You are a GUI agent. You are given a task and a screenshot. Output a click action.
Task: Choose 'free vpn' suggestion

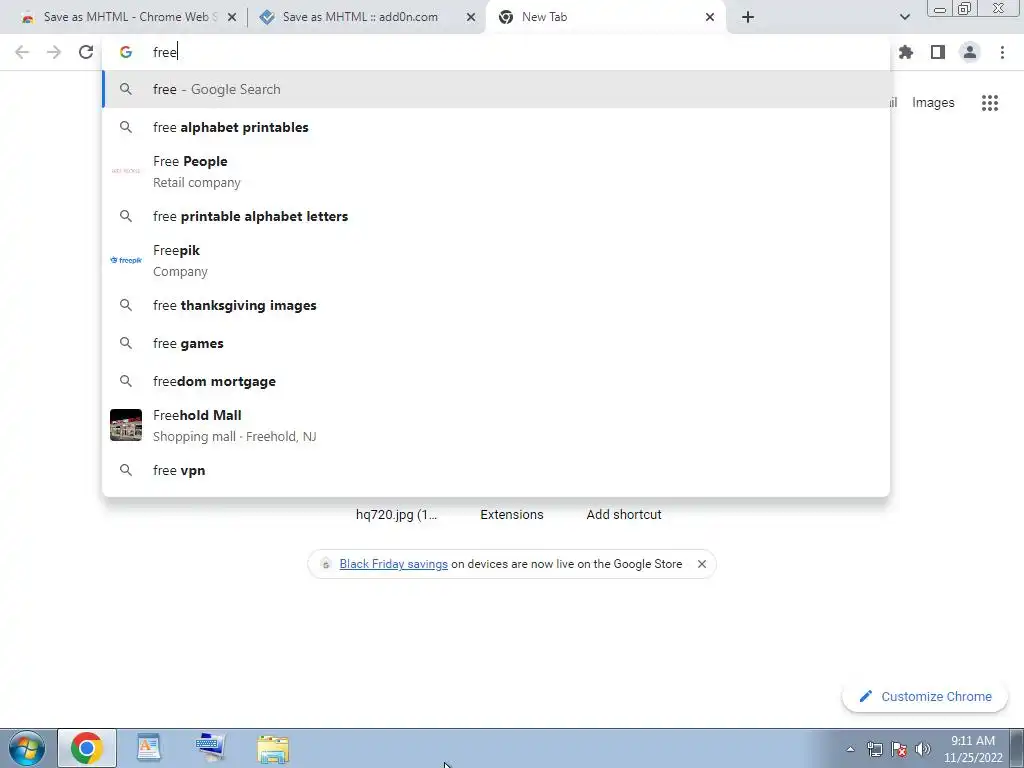coord(496,470)
